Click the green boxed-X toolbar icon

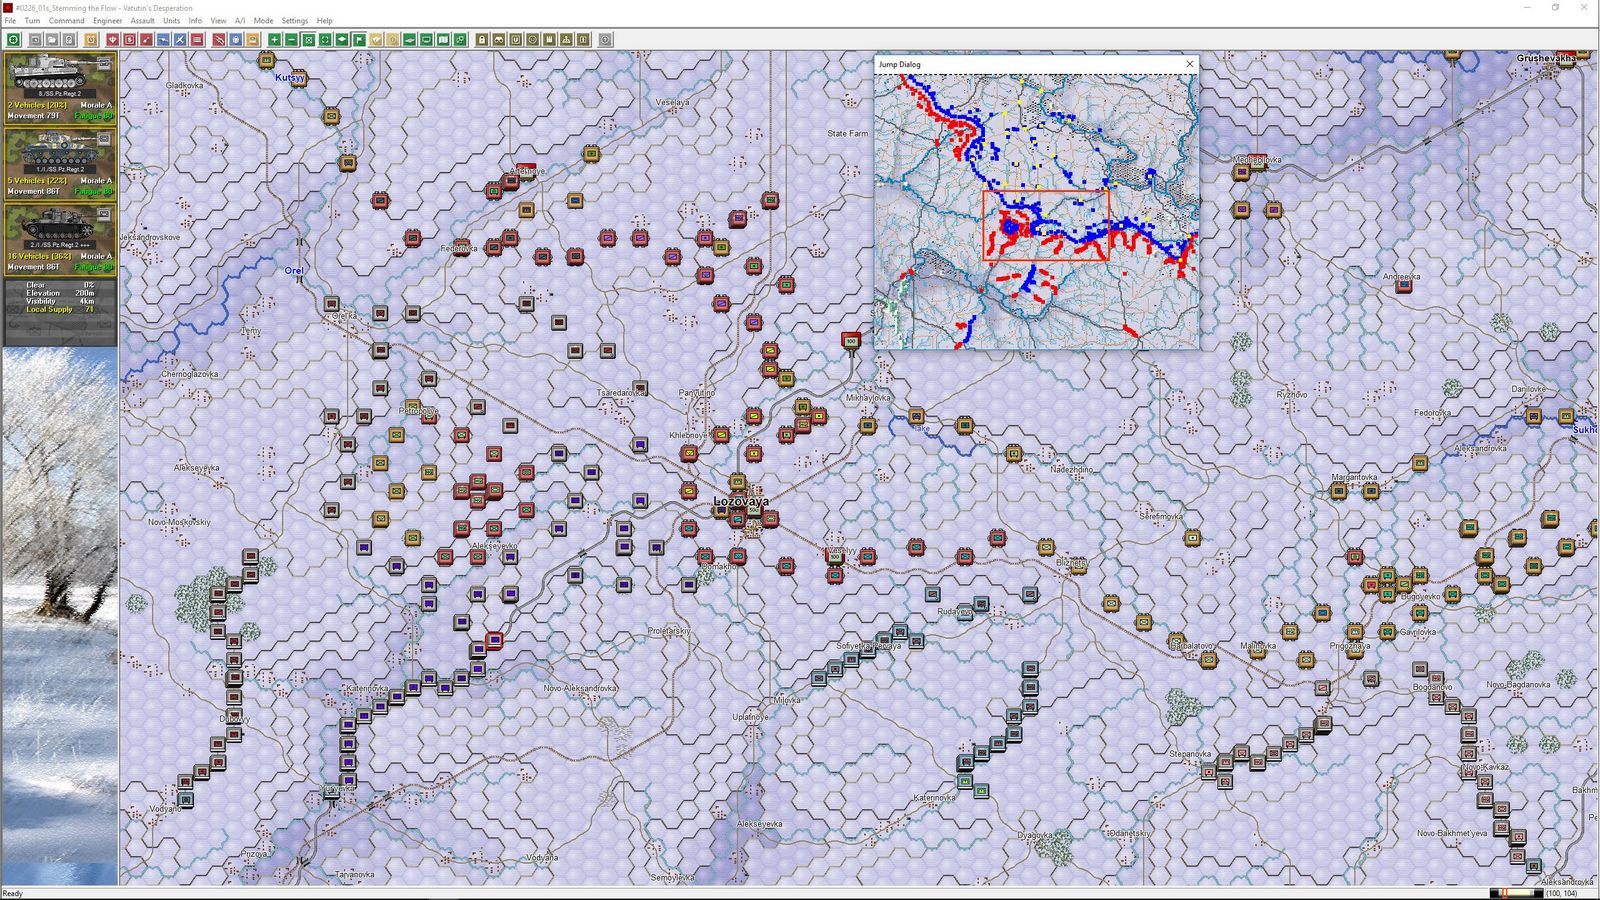308,40
